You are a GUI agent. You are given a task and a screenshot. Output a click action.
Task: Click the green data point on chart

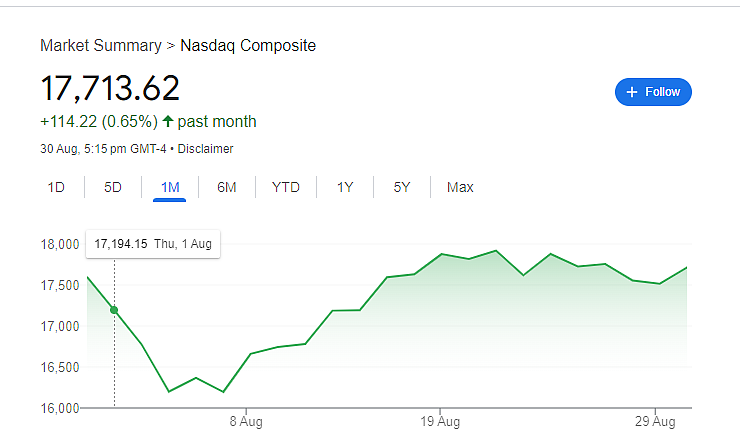pyautogui.click(x=114, y=310)
